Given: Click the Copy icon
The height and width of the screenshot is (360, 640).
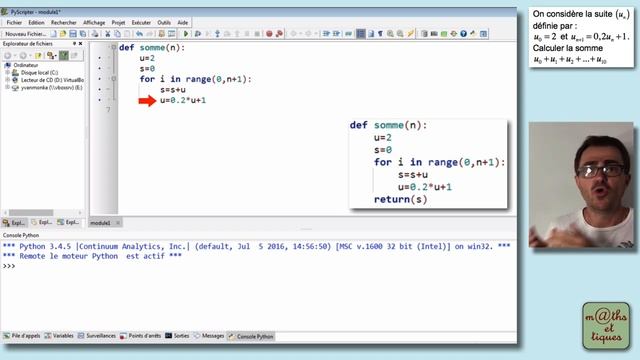Looking at the screenshot, I should 118,34.
